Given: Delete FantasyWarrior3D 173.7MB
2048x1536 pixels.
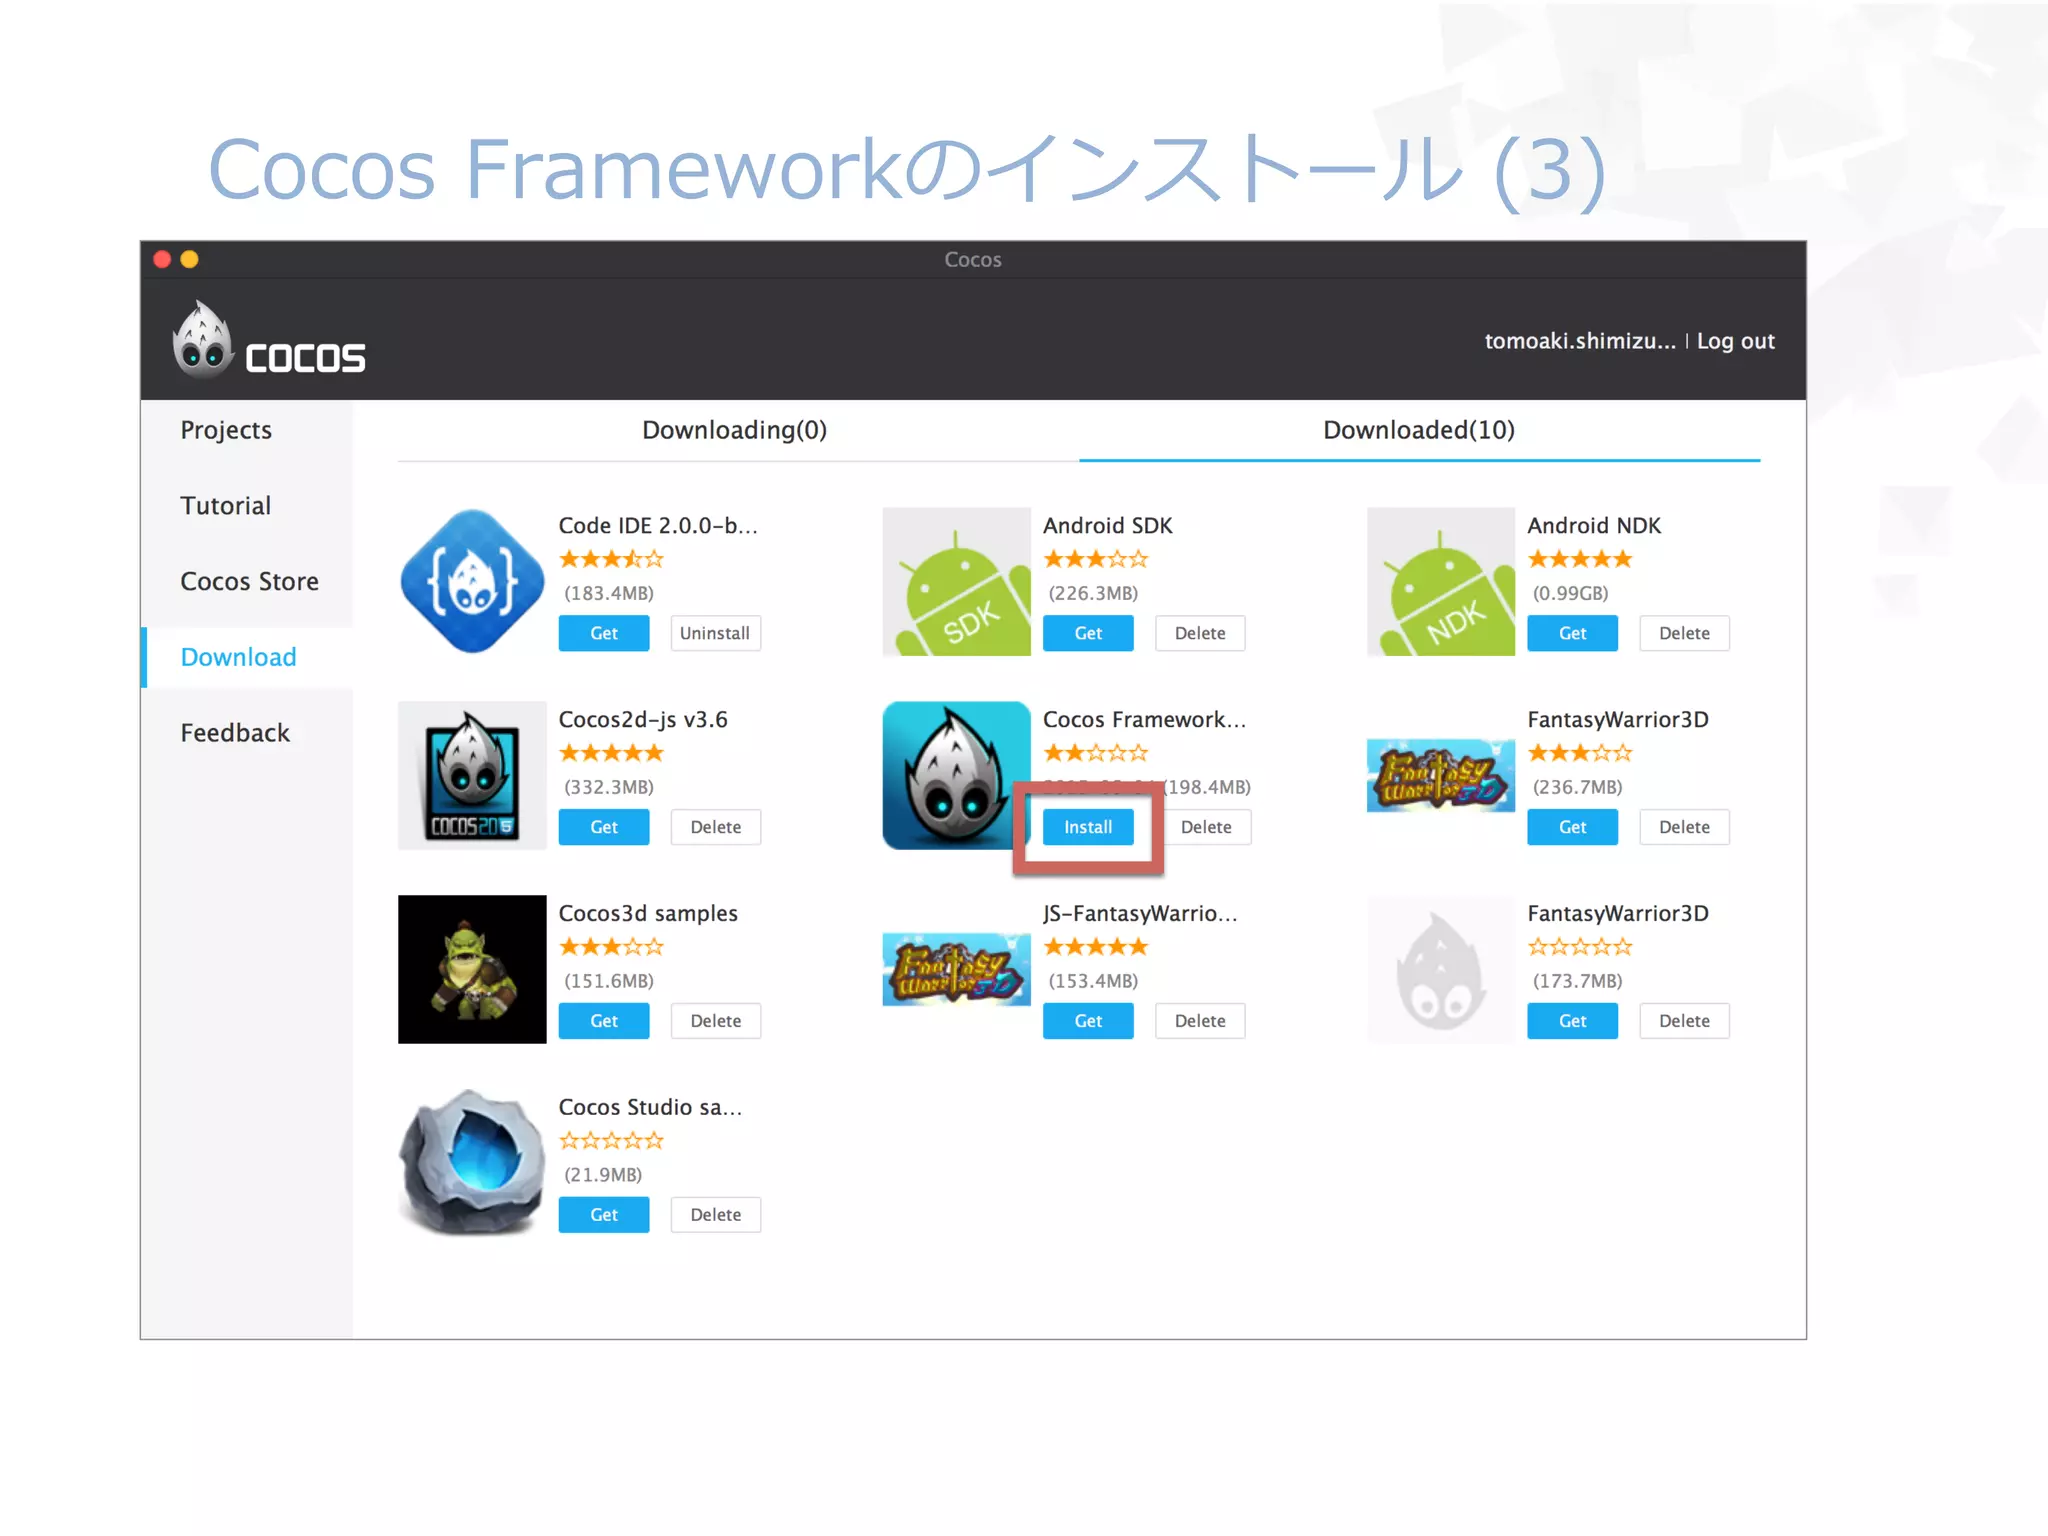Looking at the screenshot, I should point(1684,1021).
